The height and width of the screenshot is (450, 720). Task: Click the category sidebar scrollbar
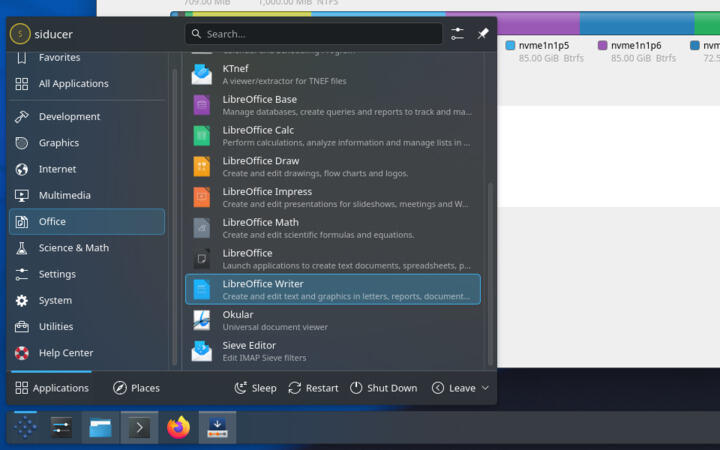click(174, 216)
